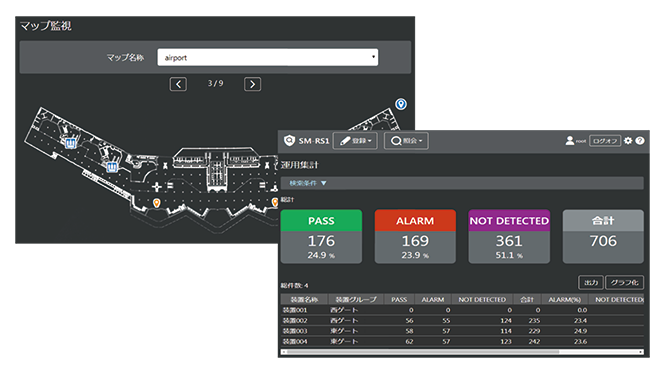The height and width of the screenshot is (374, 665).
Task: Open the help question mark icon
Action: [x=640, y=141]
